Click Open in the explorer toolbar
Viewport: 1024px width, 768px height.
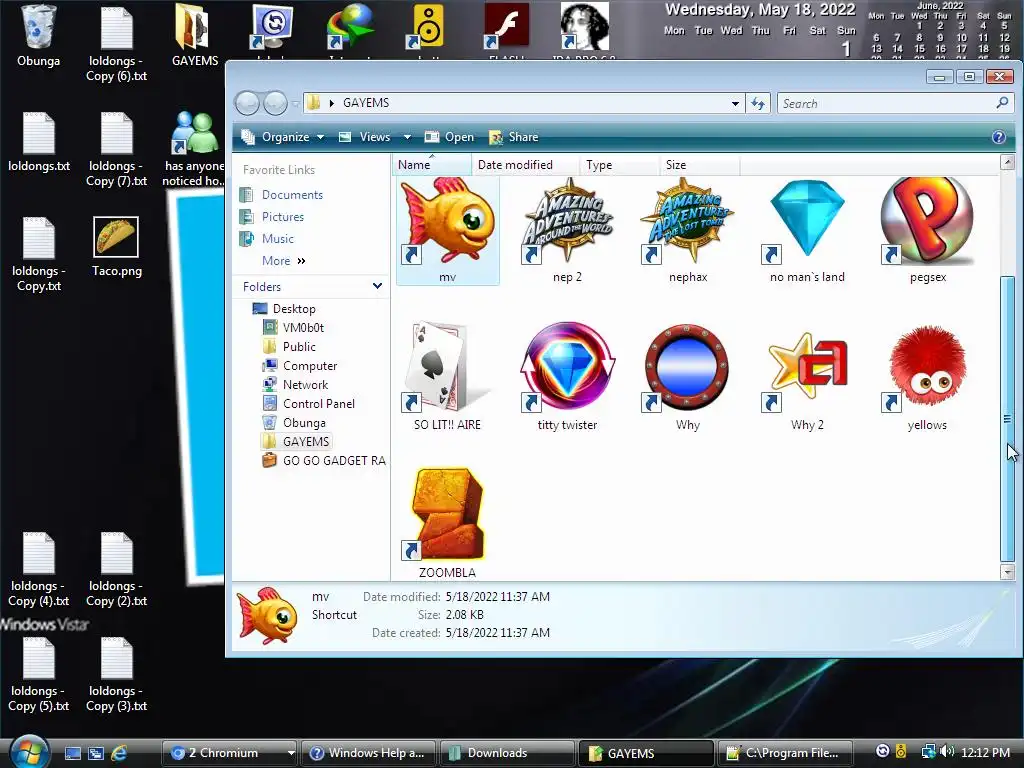click(x=449, y=137)
